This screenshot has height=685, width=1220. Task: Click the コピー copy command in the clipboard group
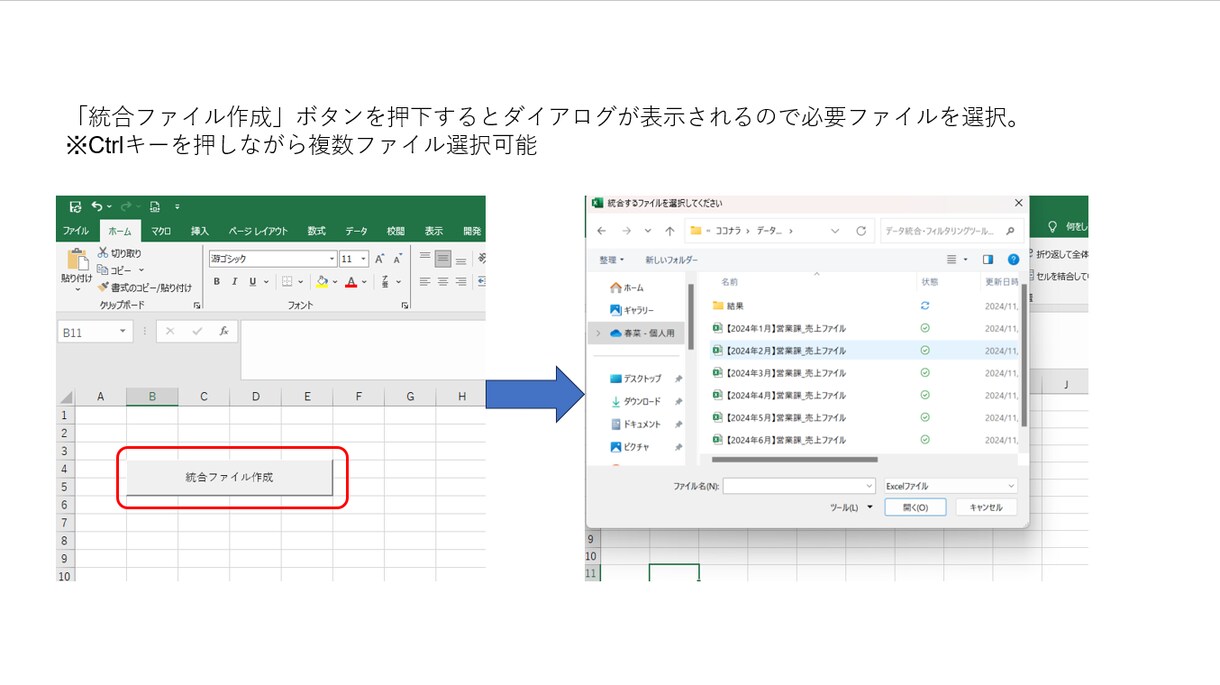(116, 270)
